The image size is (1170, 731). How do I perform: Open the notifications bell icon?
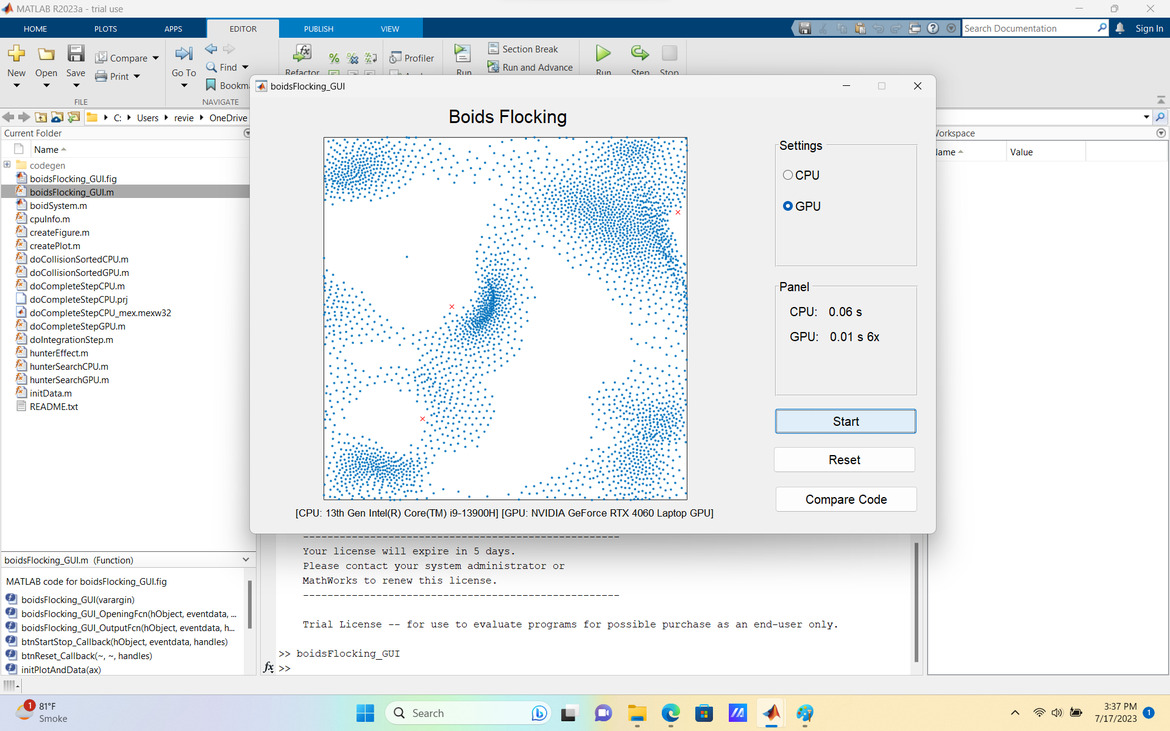(x=1120, y=28)
